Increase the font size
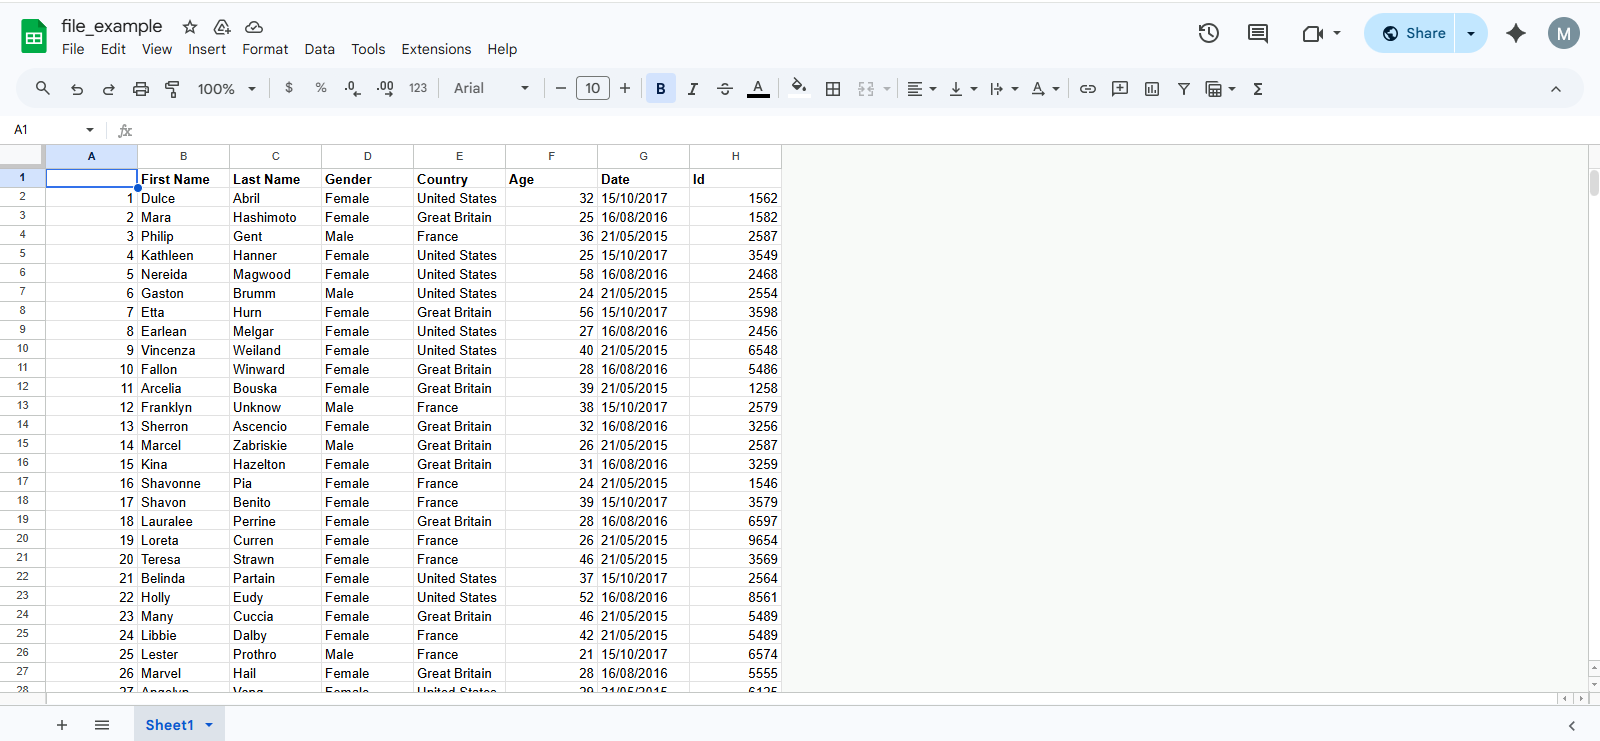 pos(625,88)
